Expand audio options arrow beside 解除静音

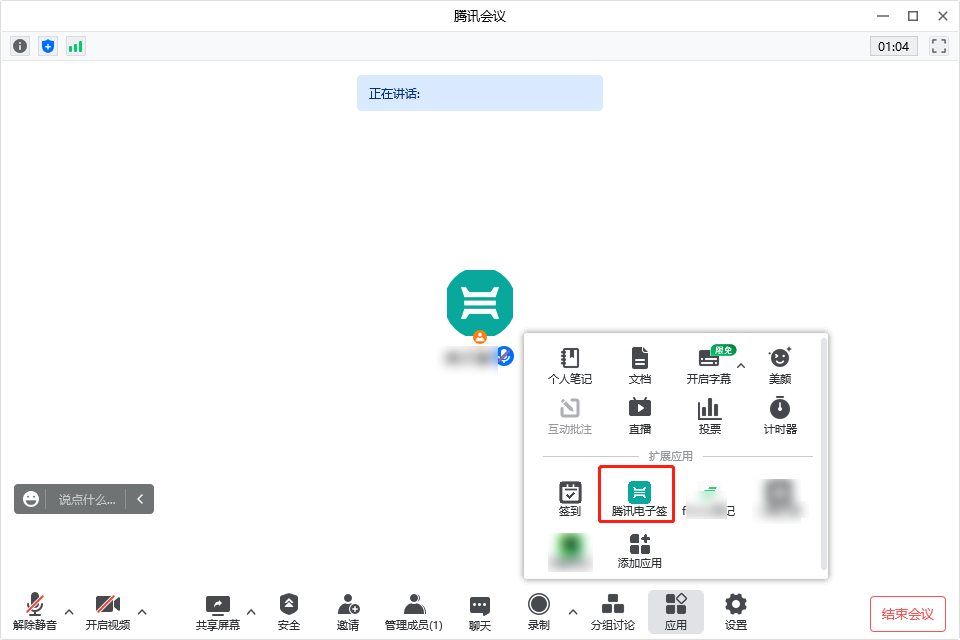(69, 612)
